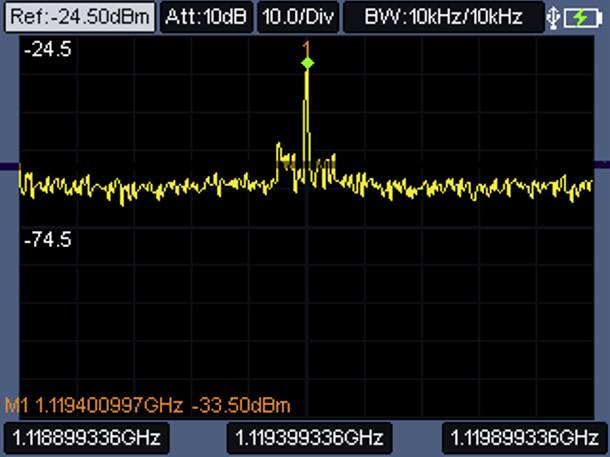Select the 10.0/Div scale setting
610x457 pixels.
coord(297,17)
